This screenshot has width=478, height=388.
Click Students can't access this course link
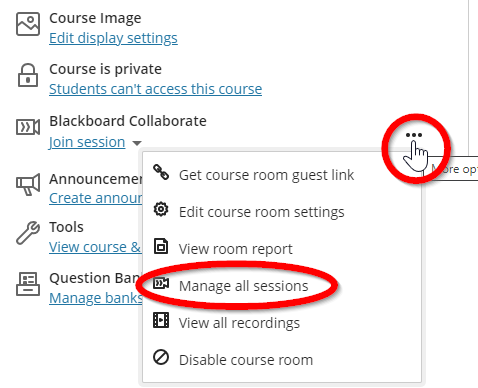(155, 89)
